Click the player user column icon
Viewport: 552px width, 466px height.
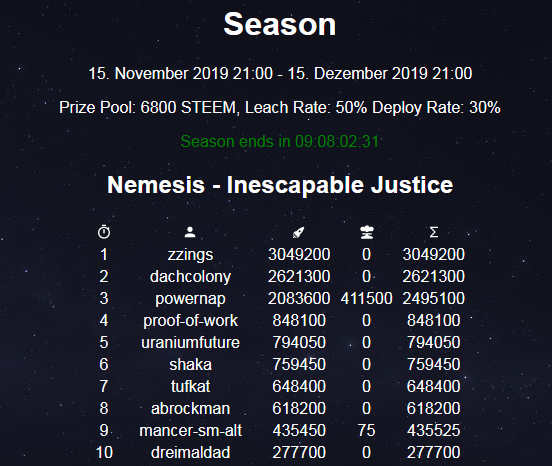point(190,232)
